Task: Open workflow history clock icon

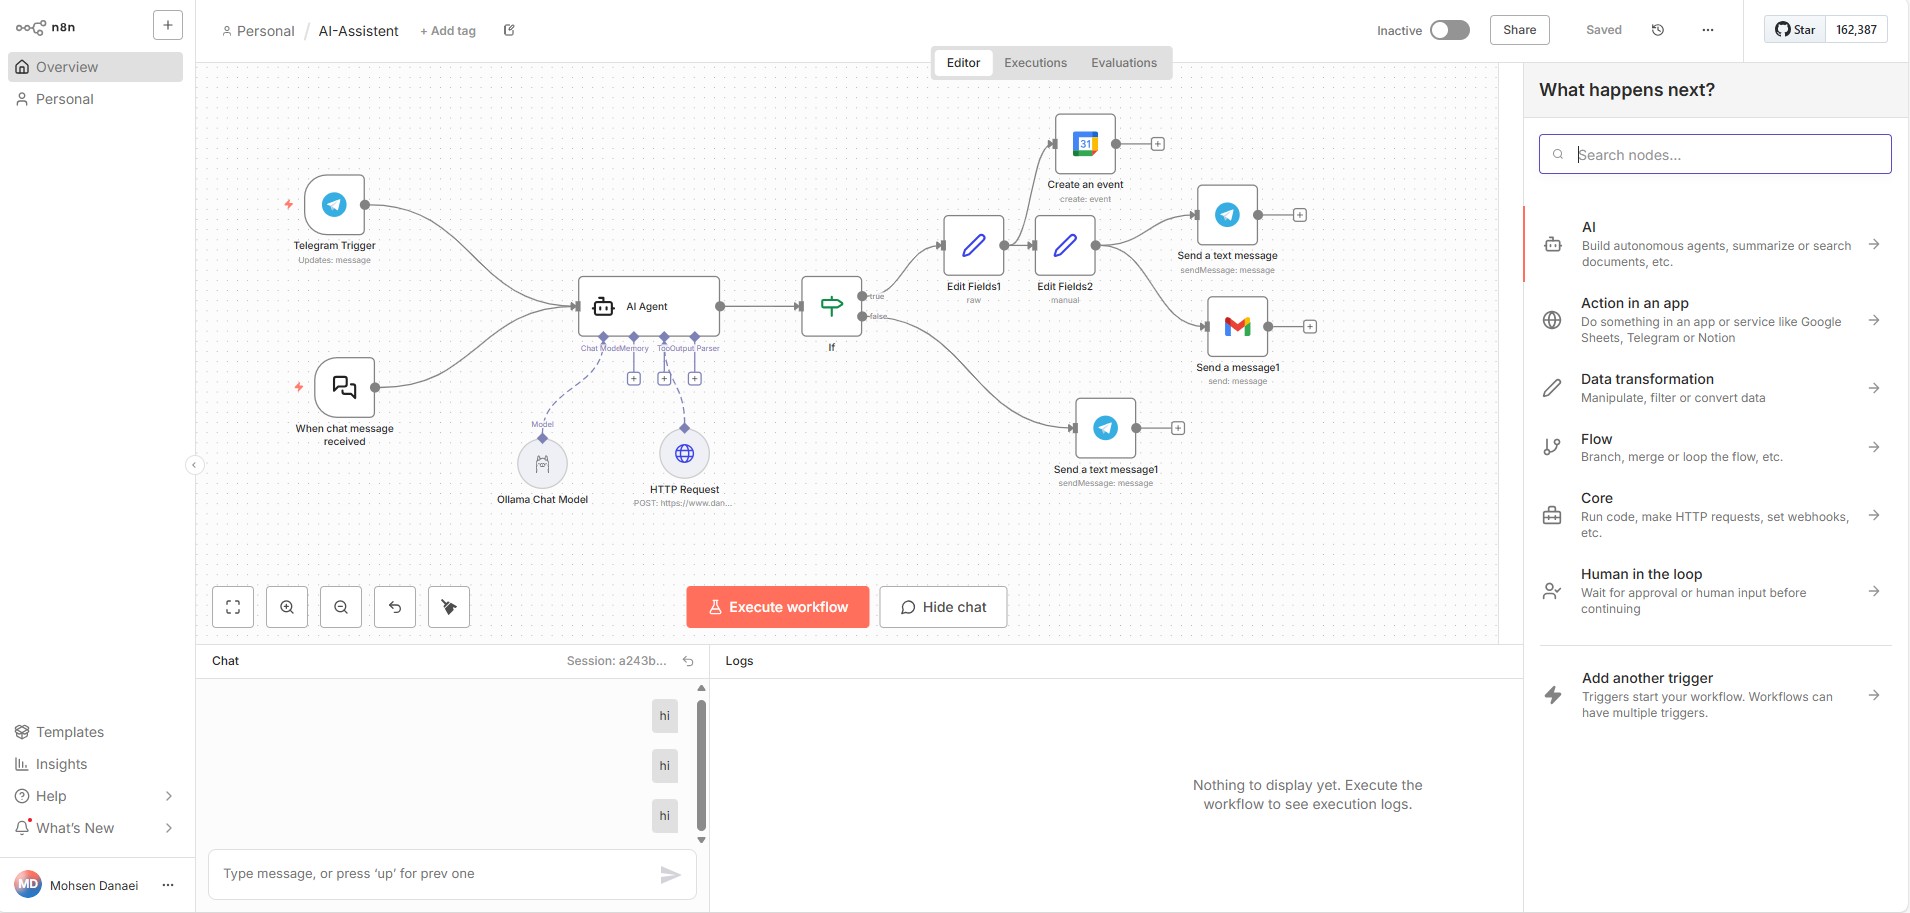Action: [1658, 30]
